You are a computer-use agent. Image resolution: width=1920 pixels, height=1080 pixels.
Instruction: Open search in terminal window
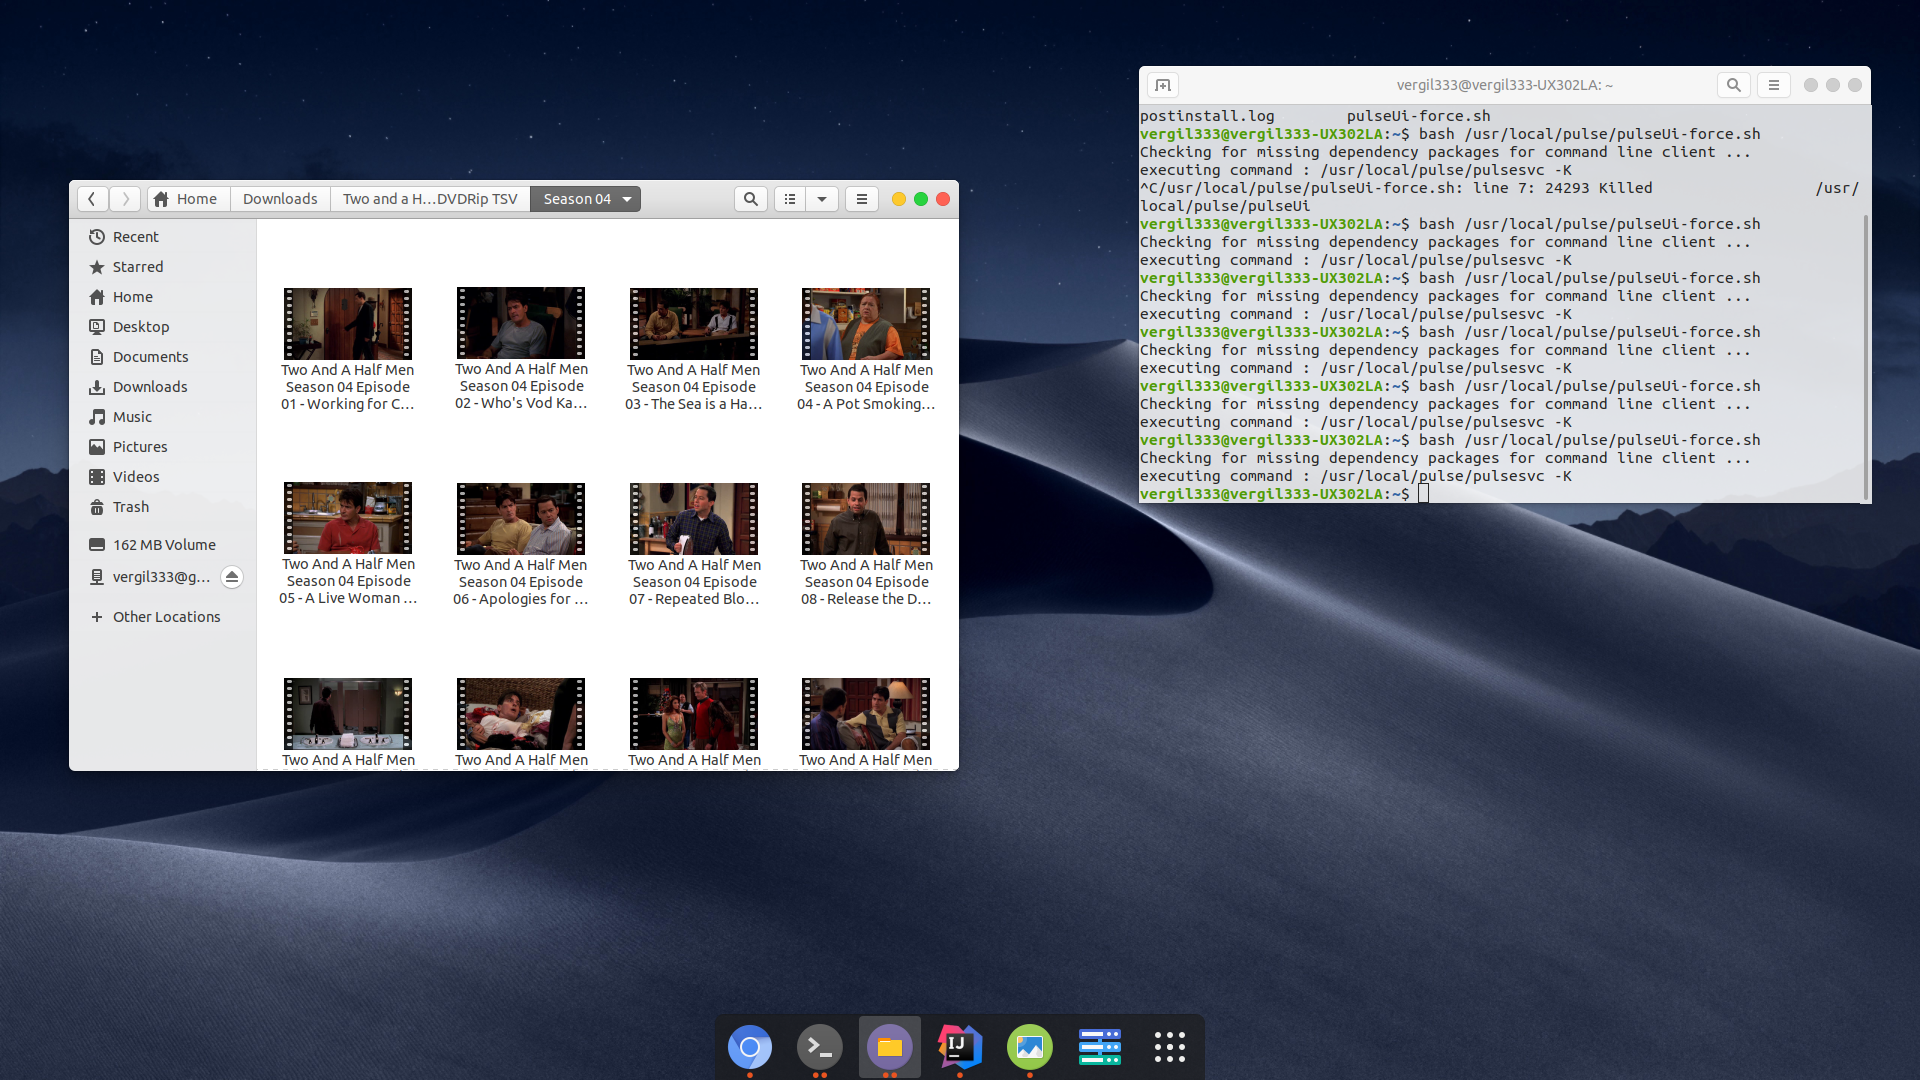(1734, 85)
